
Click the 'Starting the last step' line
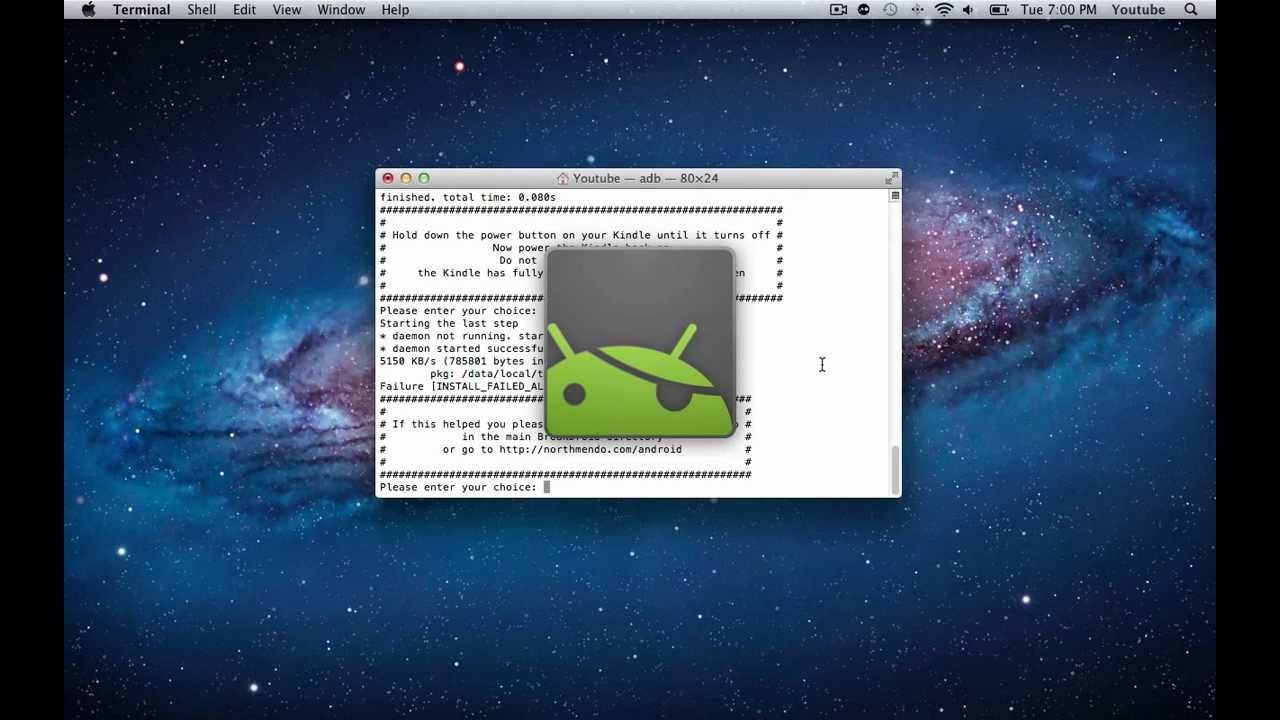pyautogui.click(x=449, y=323)
